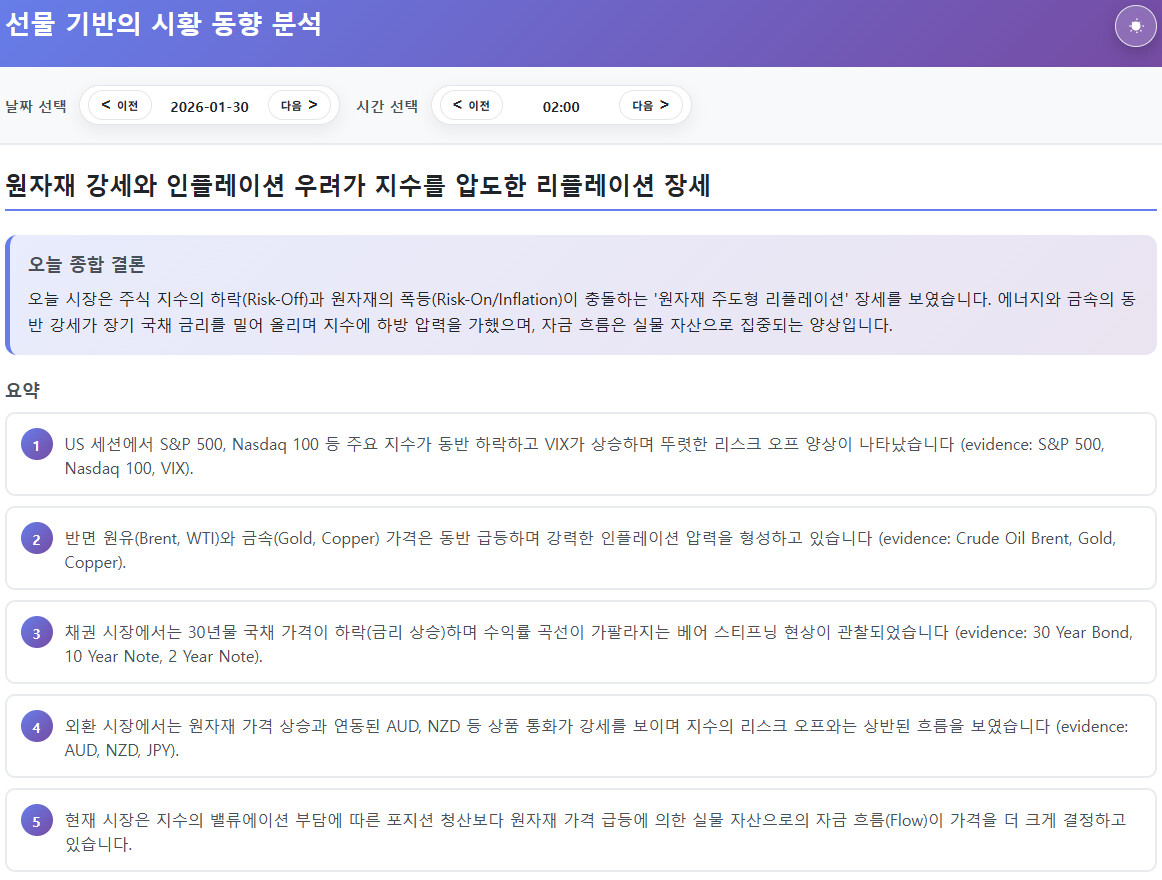Click the '선물 기반의 시황 동향 분석' page title
The height and width of the screenshot is (880, 1162).
point(163,24)
